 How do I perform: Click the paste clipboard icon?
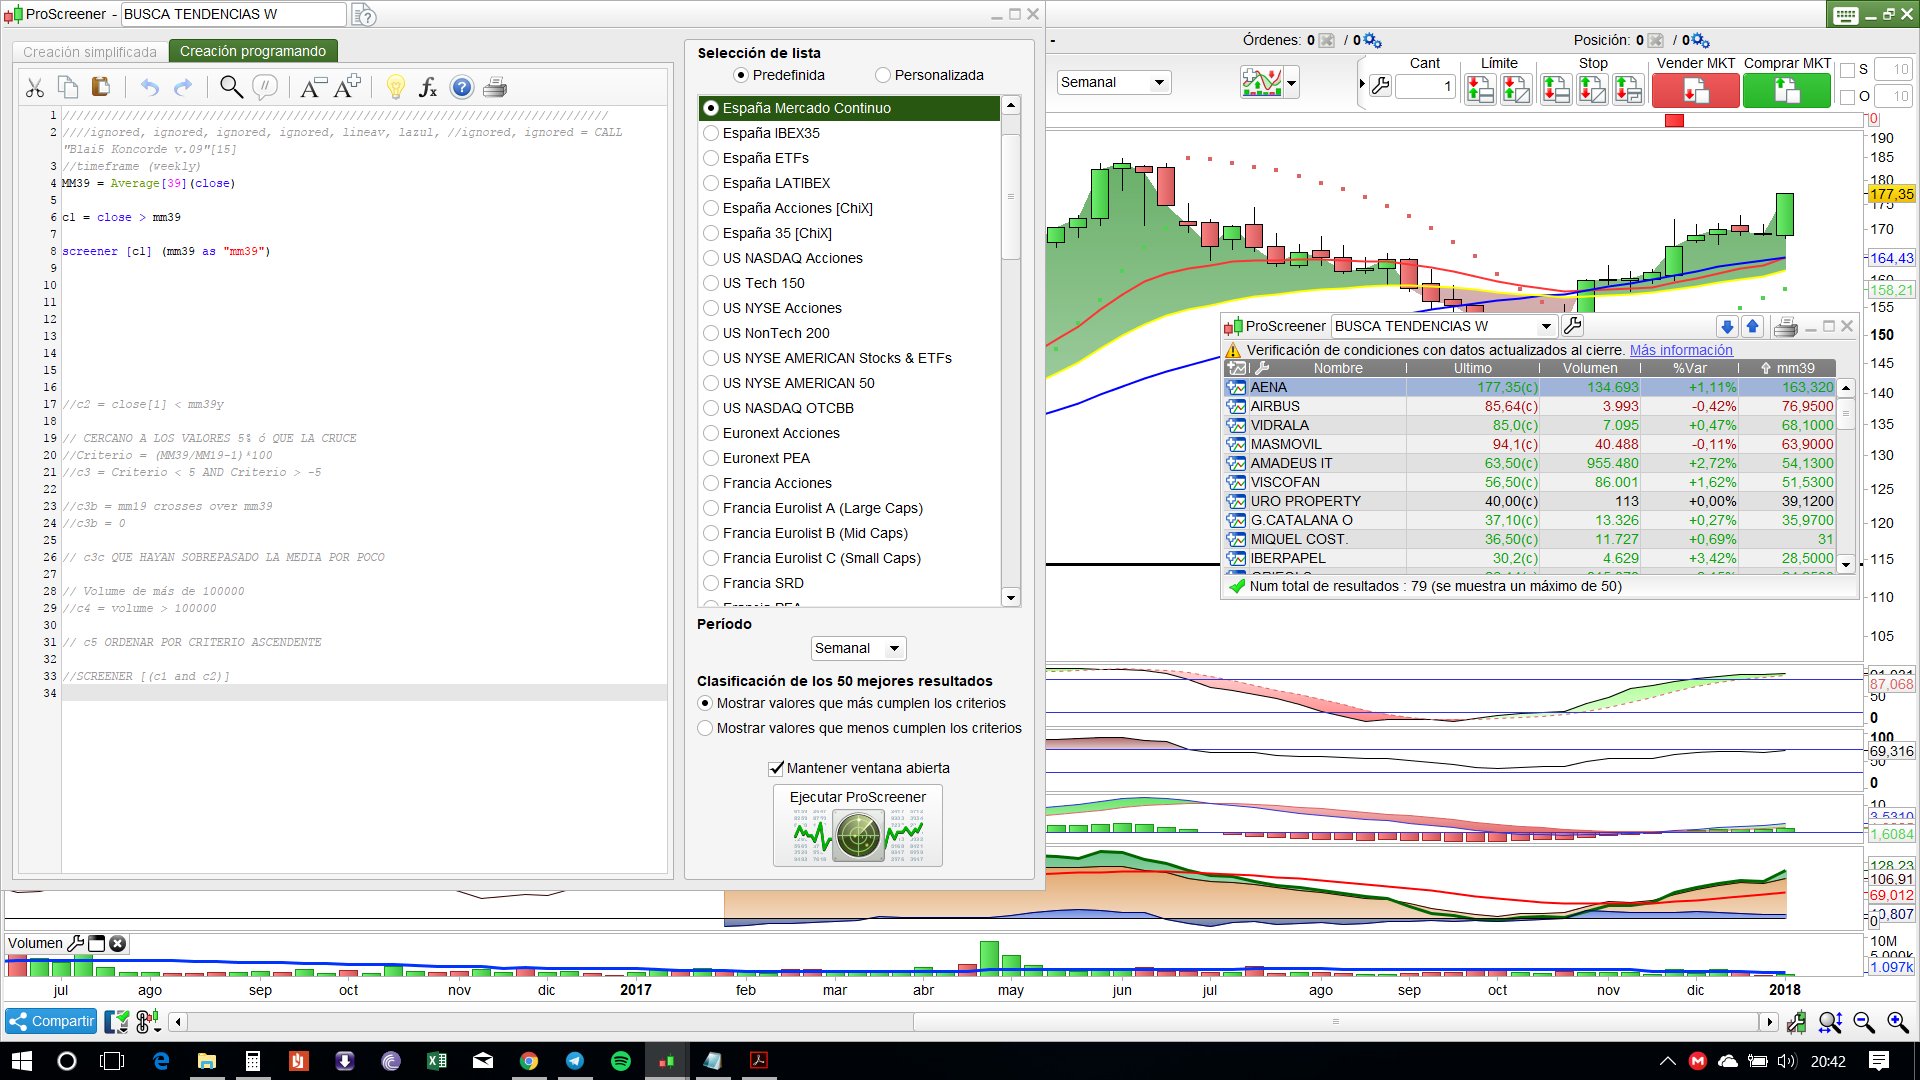tap(100, 87)
